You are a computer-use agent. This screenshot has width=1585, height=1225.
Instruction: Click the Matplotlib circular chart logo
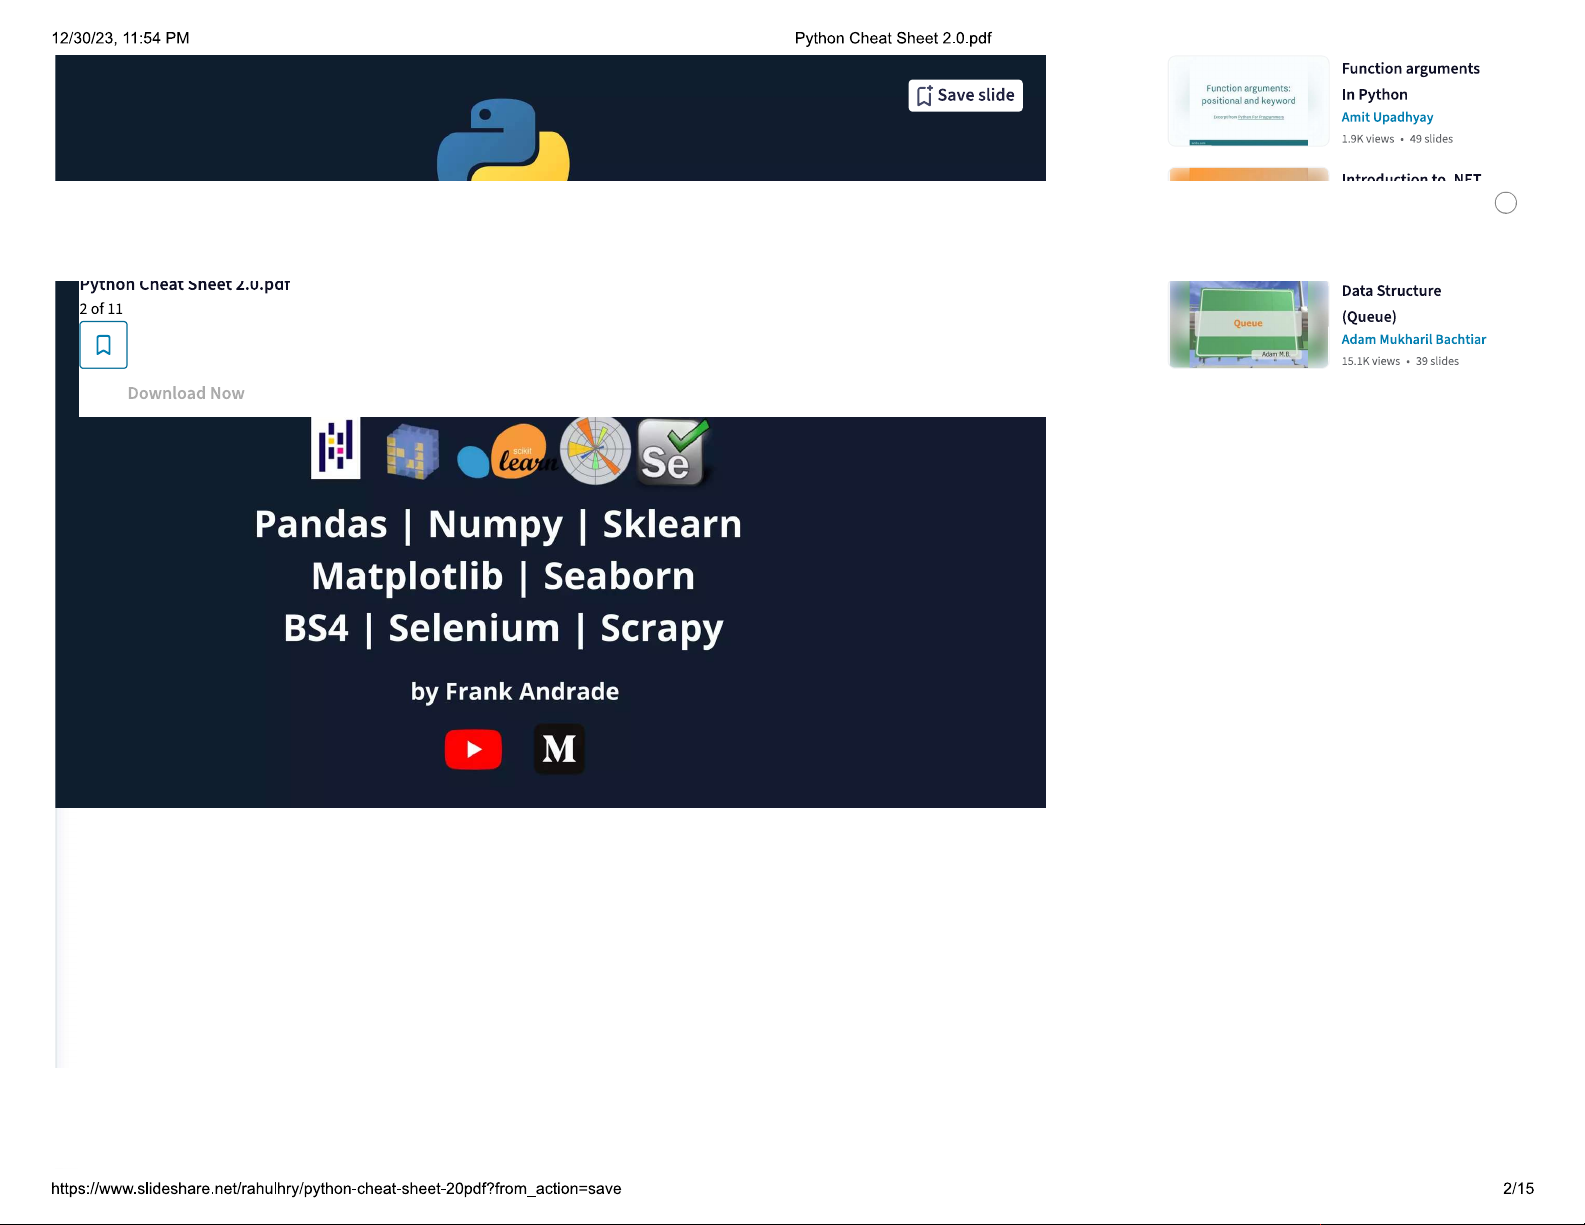595,451
